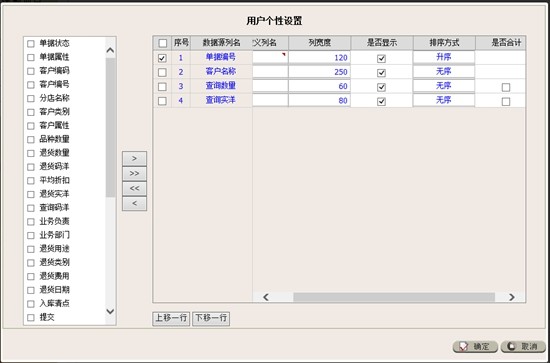The height and width of the screenshot is (363, 550).
Task: Click the 是否显示 column header
Action: pos(382,43)
